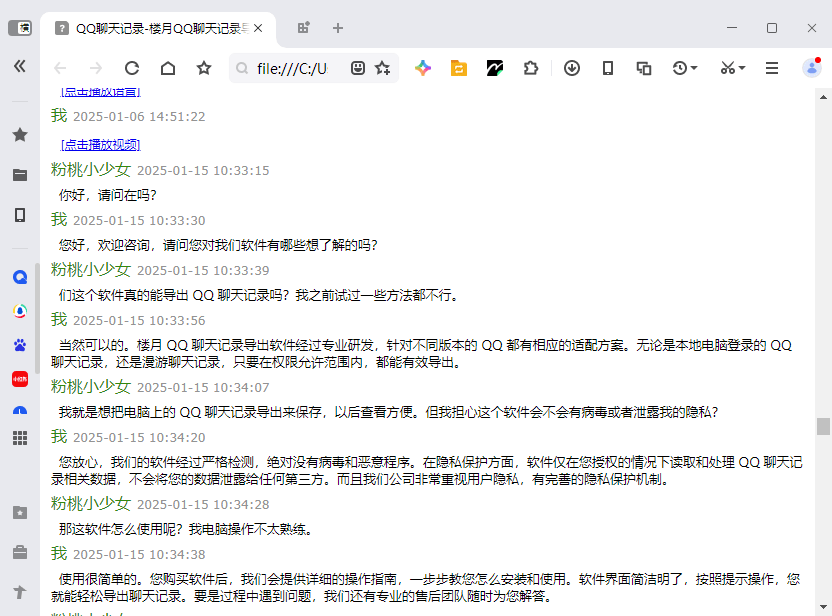The width and height of the screenshot is (832, 616).
Task: Open the orange folder sync icon
Action: 459,68
